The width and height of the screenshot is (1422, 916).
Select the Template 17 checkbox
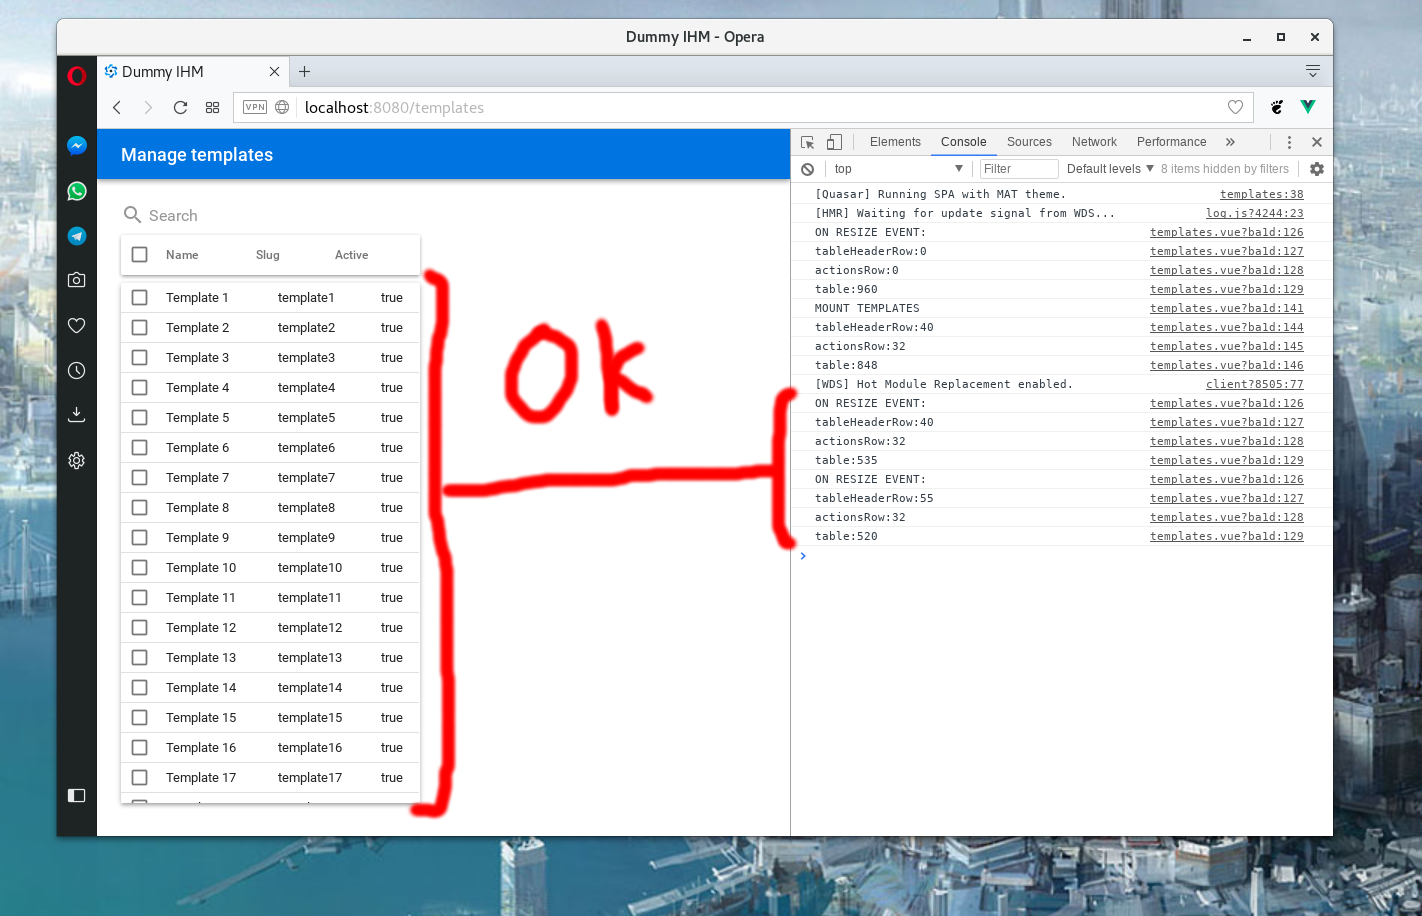[140, 778]
